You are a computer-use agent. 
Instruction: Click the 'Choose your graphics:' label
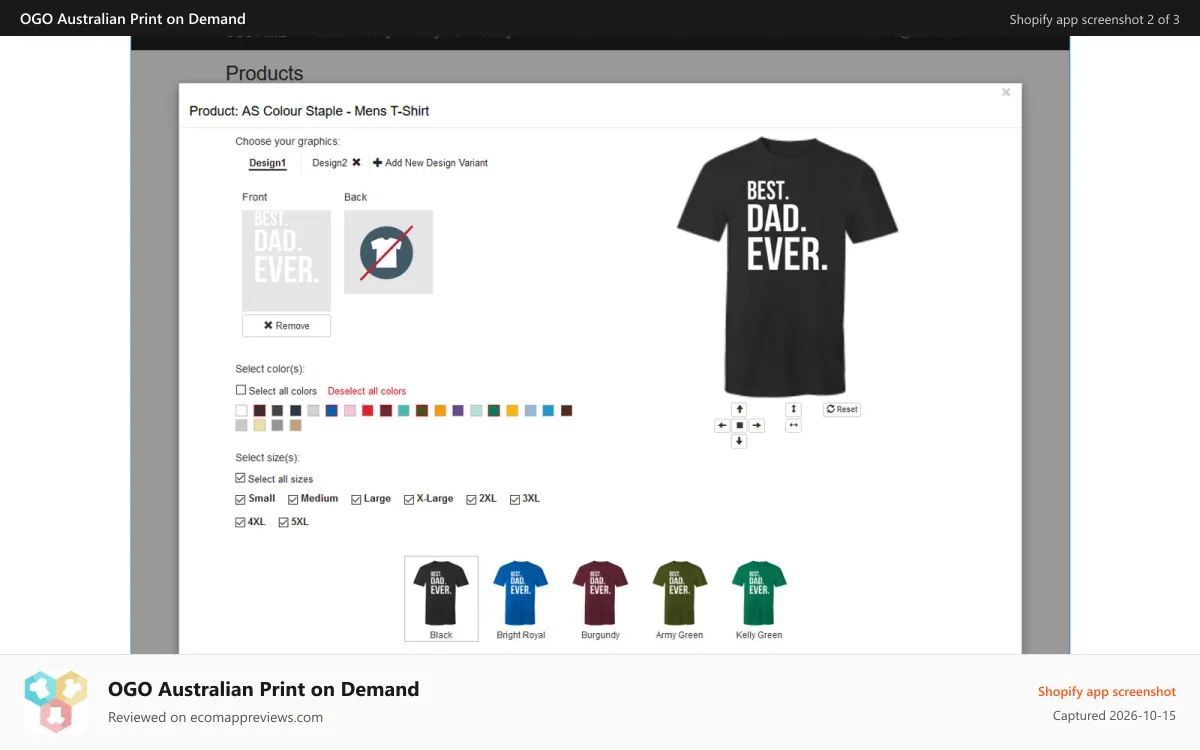point(287,141)
